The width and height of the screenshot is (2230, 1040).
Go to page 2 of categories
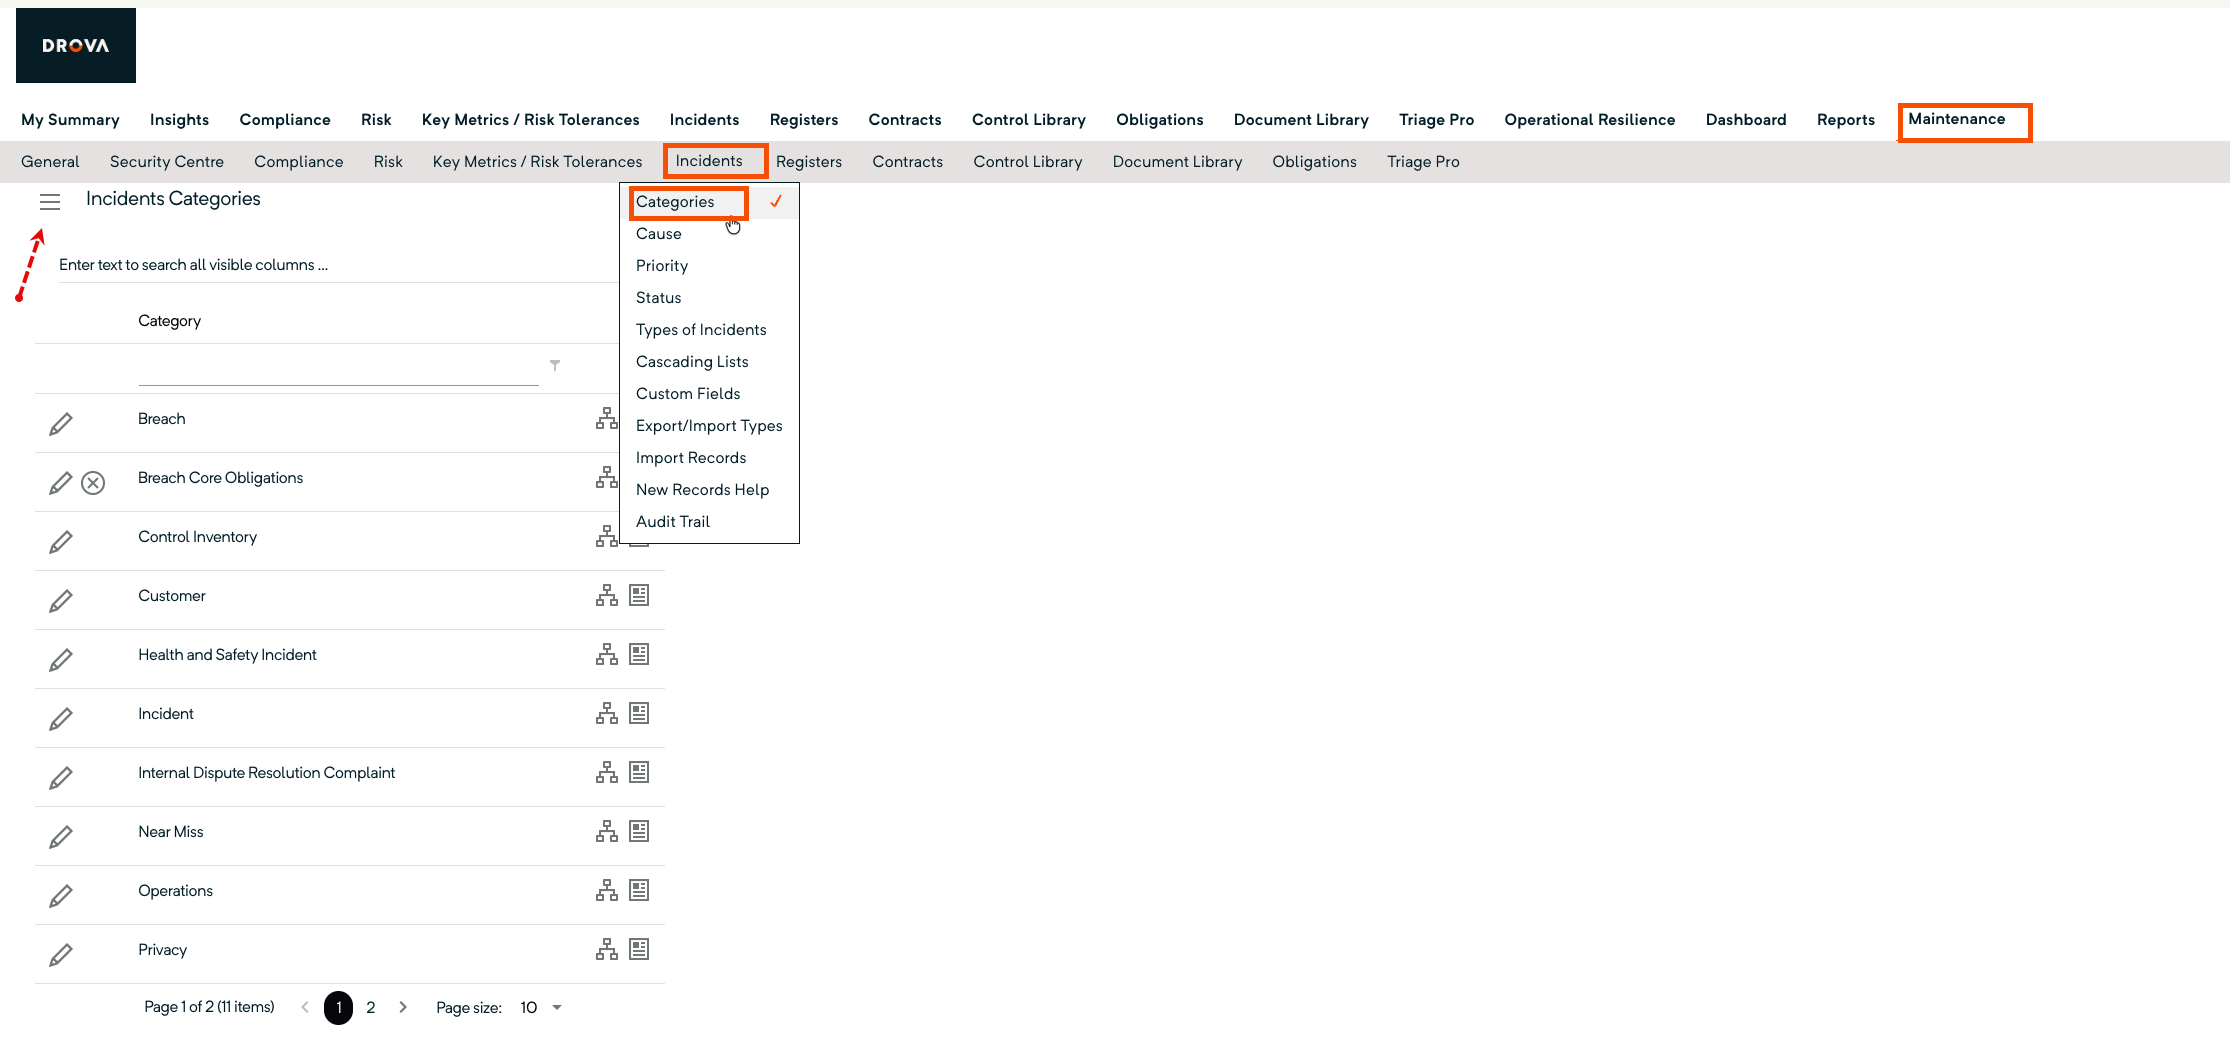point(371,1007)
